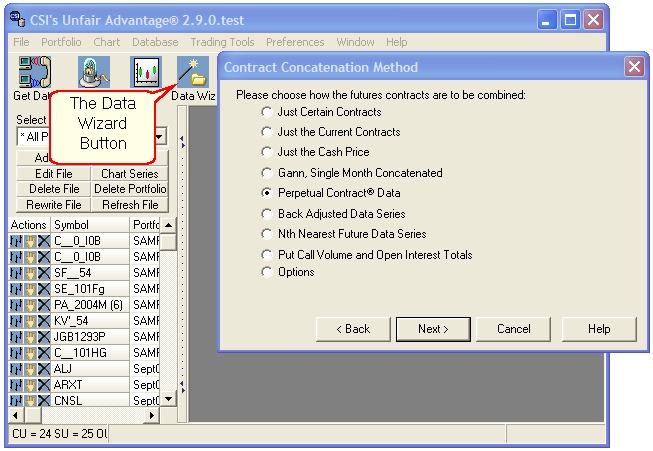653x451 pixels.
Task: Pick Gann, Single Month Concatenated
Action: pos(267,172)
